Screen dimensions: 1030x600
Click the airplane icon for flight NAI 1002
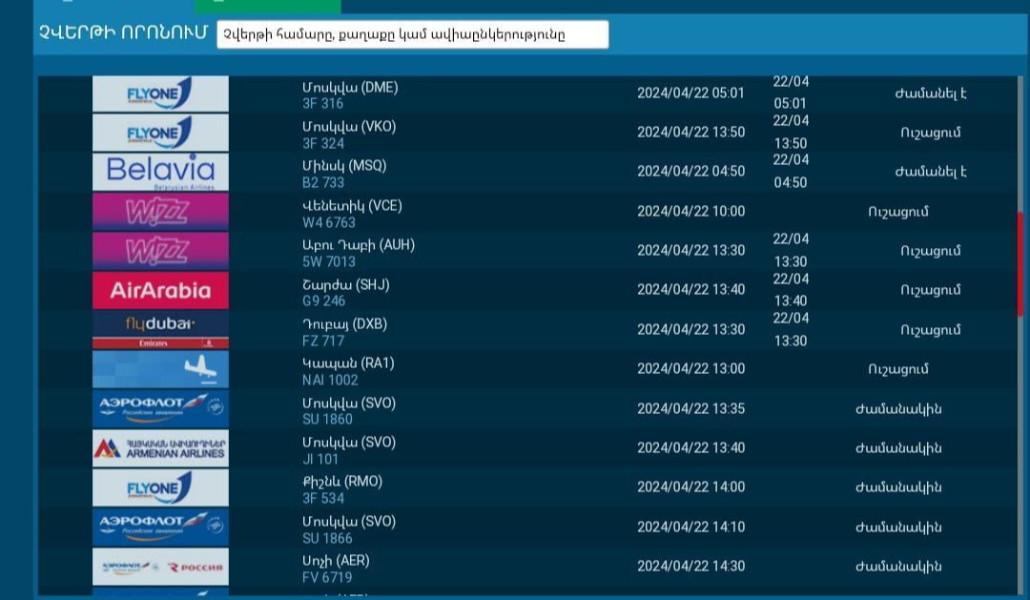pyautogui.click(x=160, y=369)
